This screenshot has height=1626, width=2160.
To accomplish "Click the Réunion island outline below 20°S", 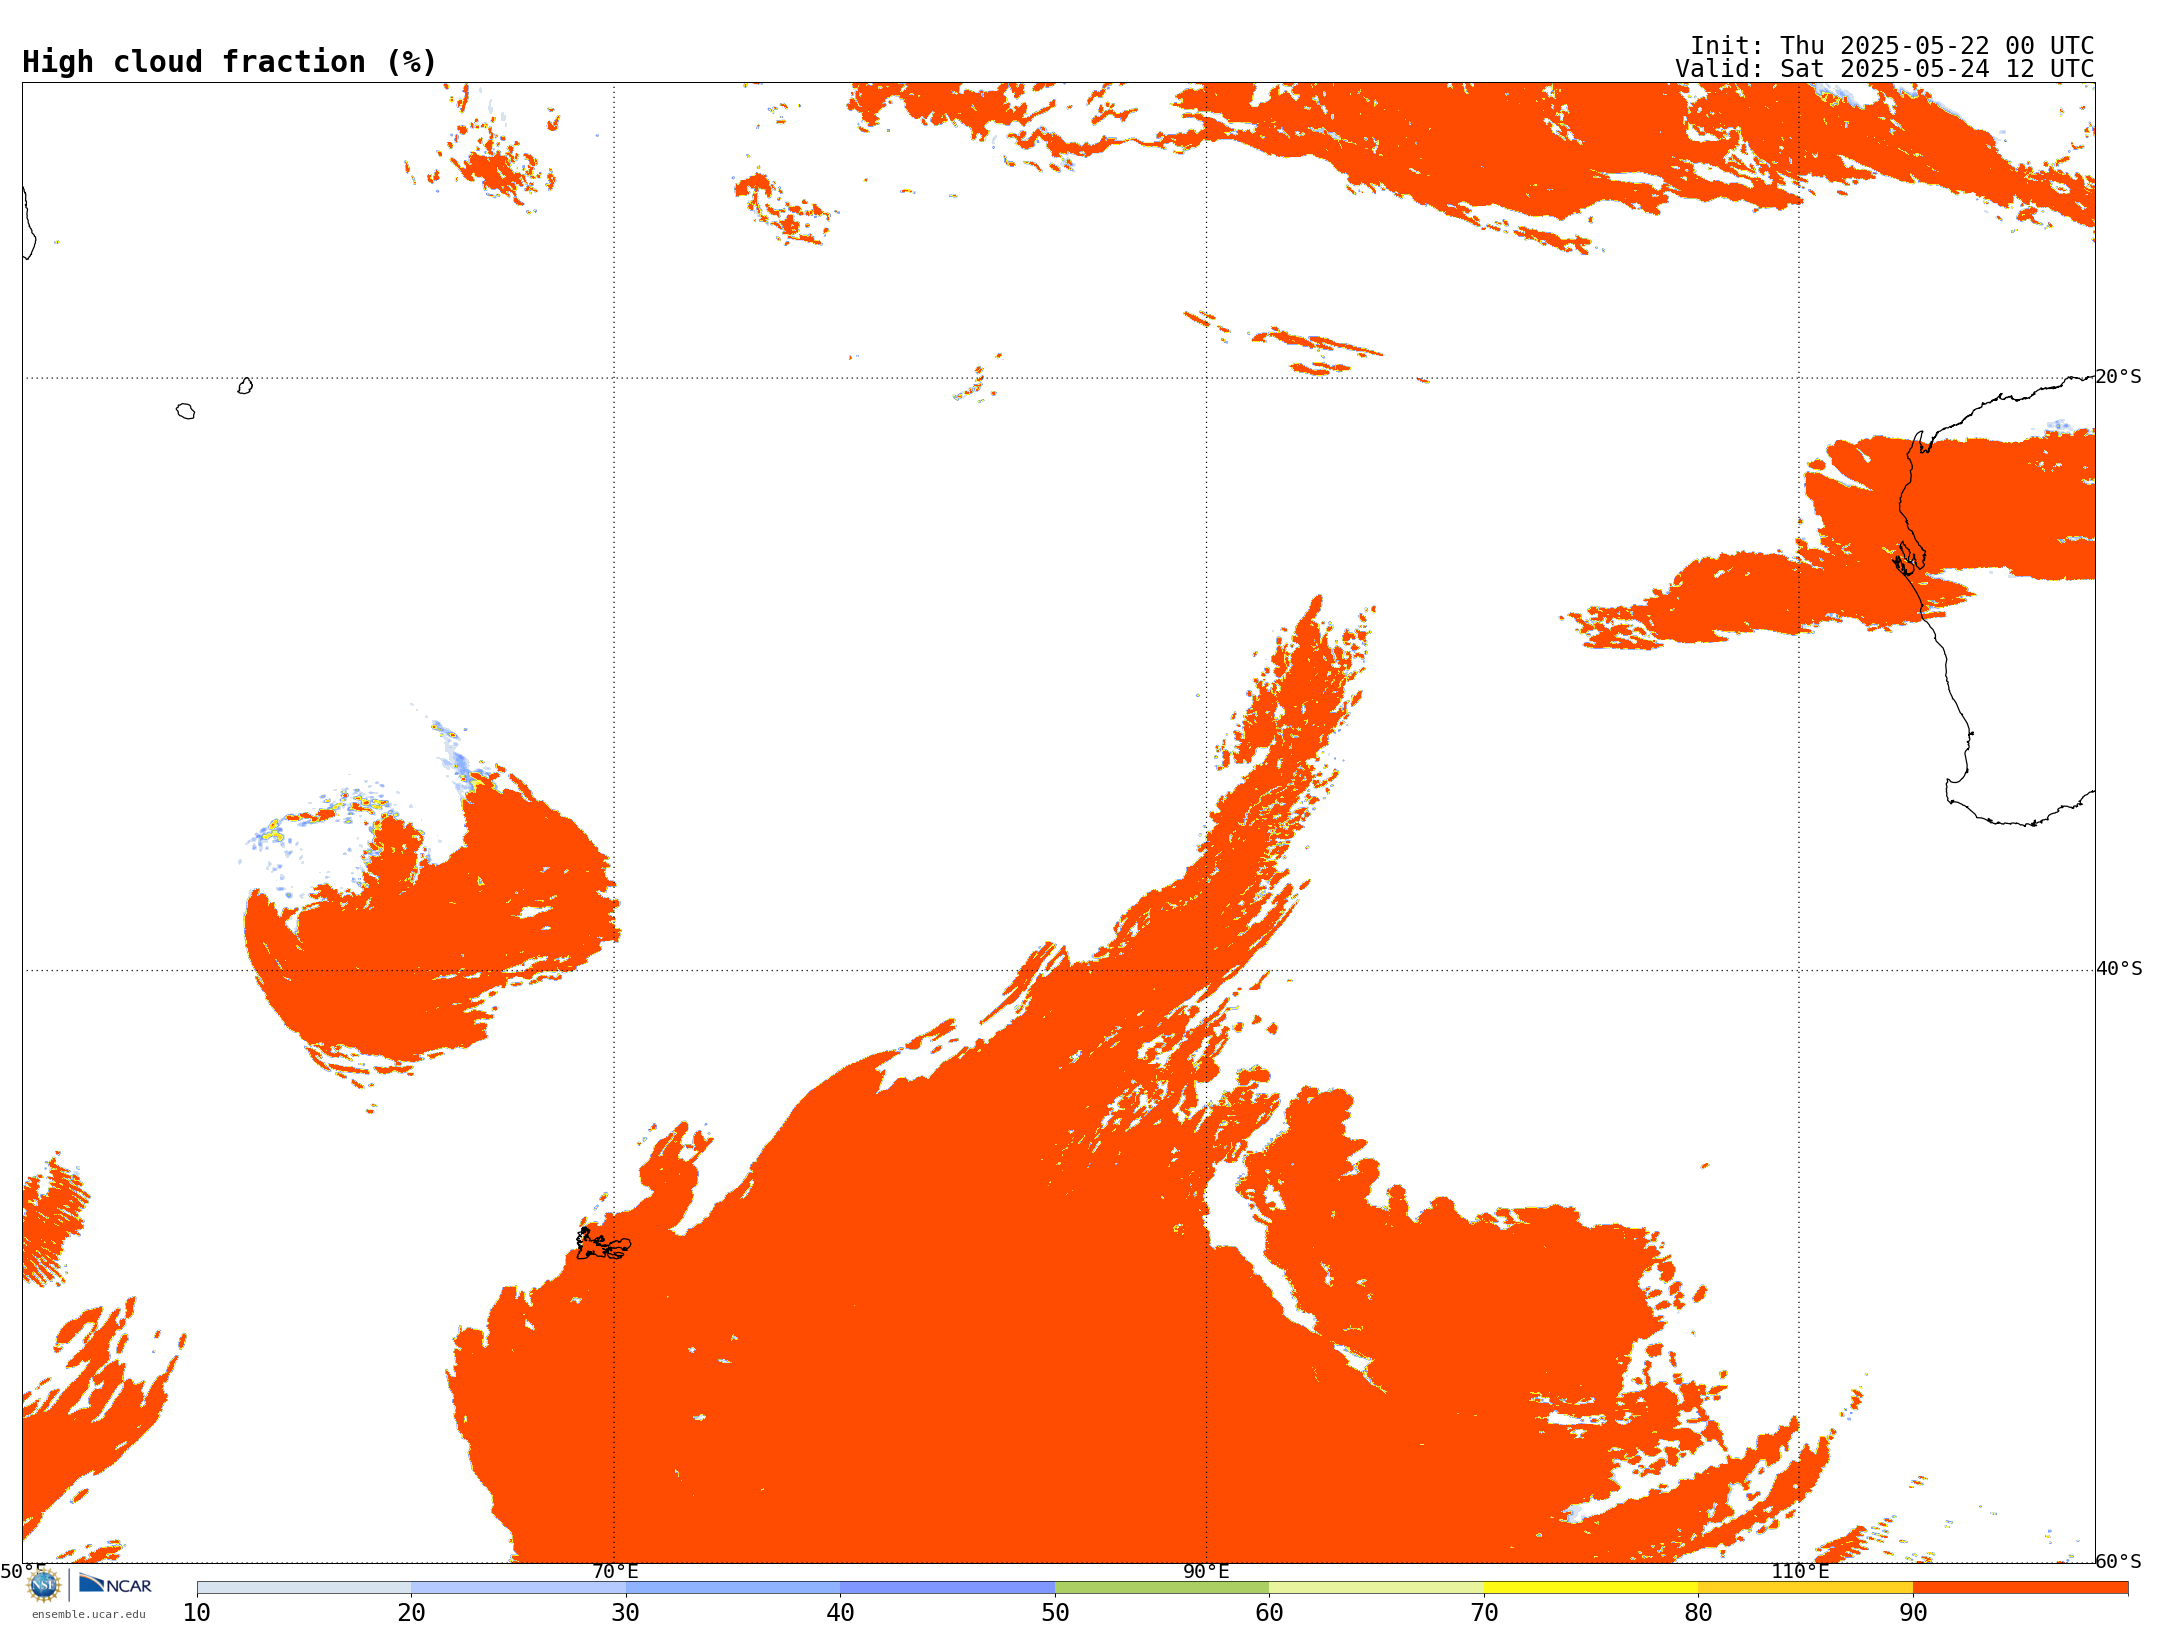I will (x=185, y=411).
